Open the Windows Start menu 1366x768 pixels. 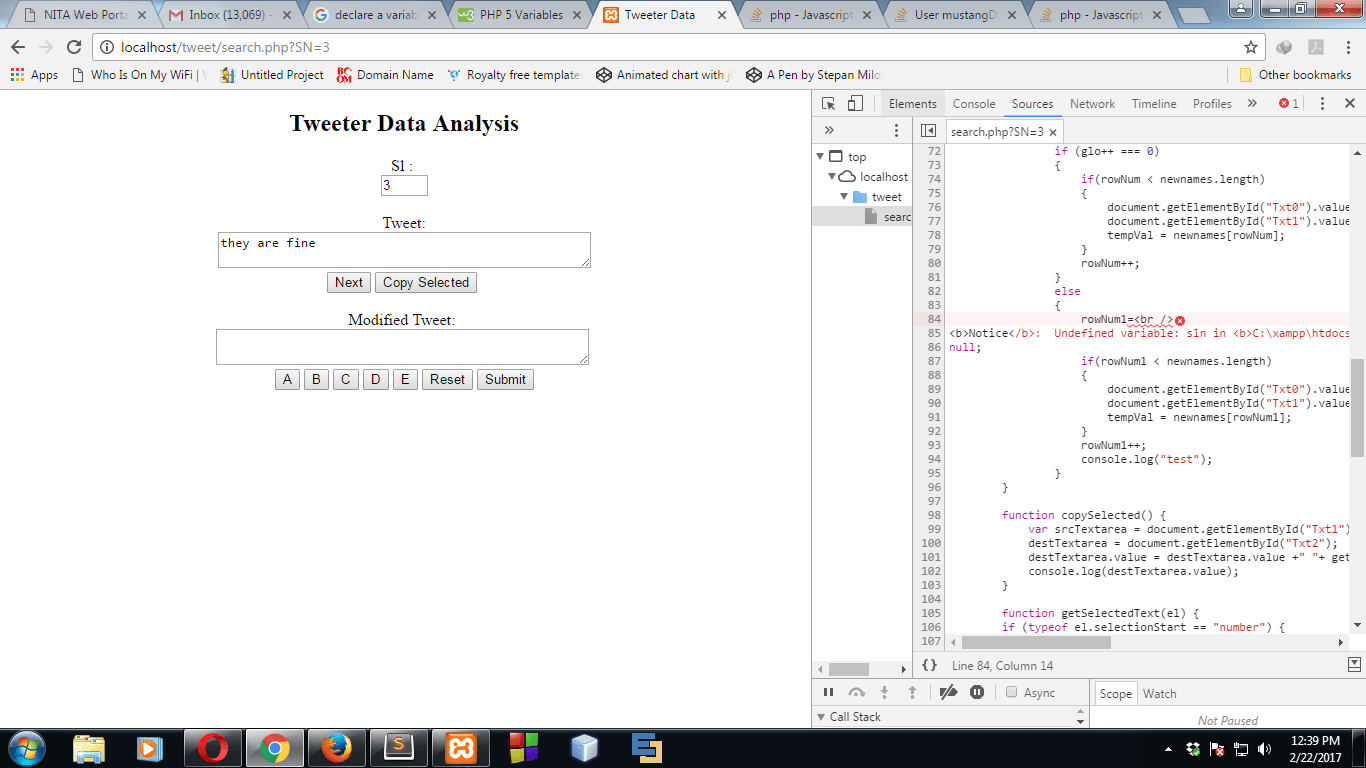click(25, 747)
